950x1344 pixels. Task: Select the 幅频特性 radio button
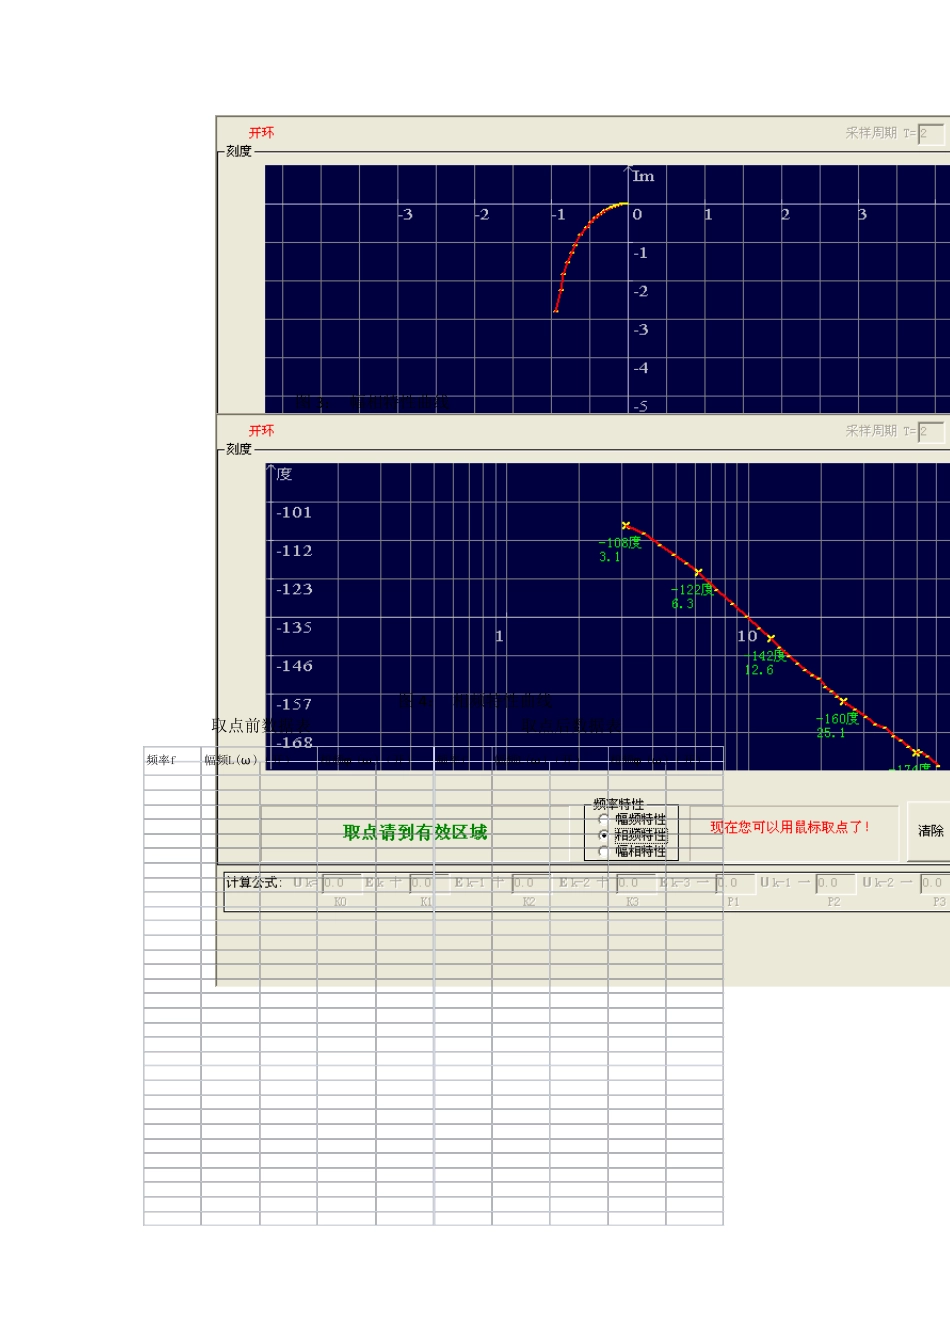[604, 819]
